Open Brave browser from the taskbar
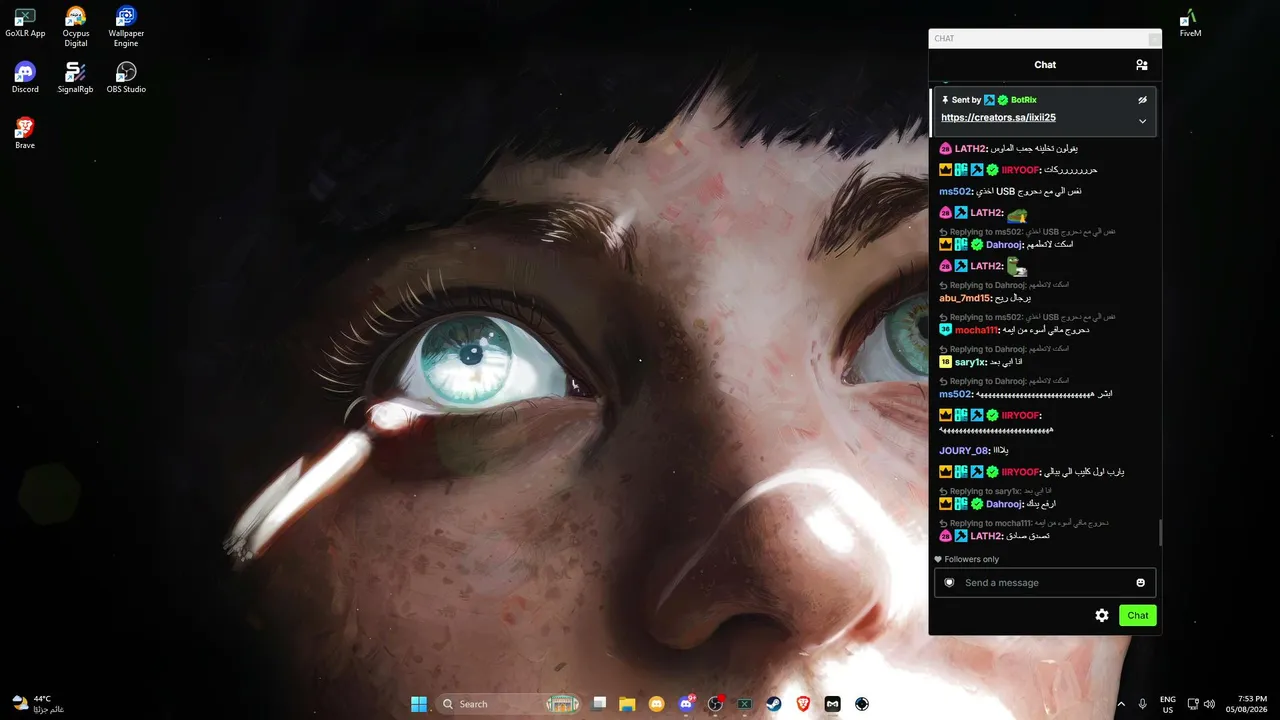The width and height of the screenshot is (1280, 720). coord(803,704)
